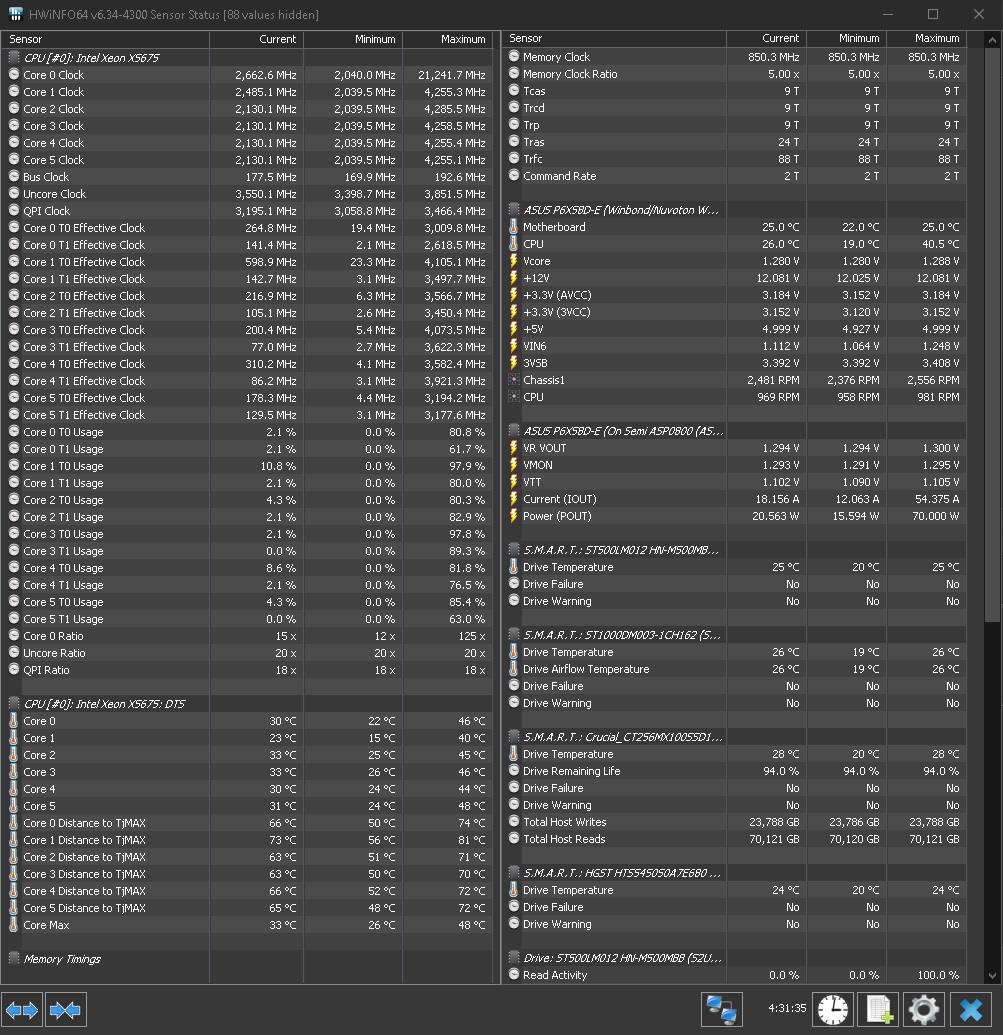Click the 4:31:35 elapsed time display

(787, 1008)
